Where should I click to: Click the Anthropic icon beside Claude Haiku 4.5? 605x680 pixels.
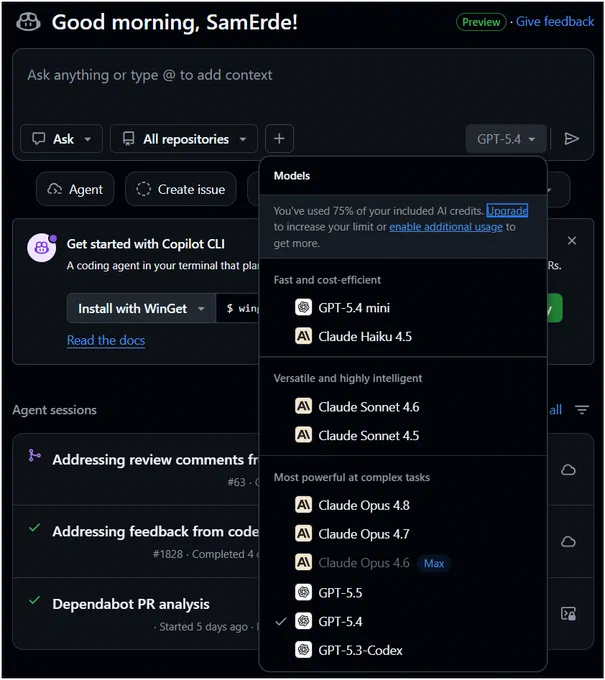pos(303,336)
